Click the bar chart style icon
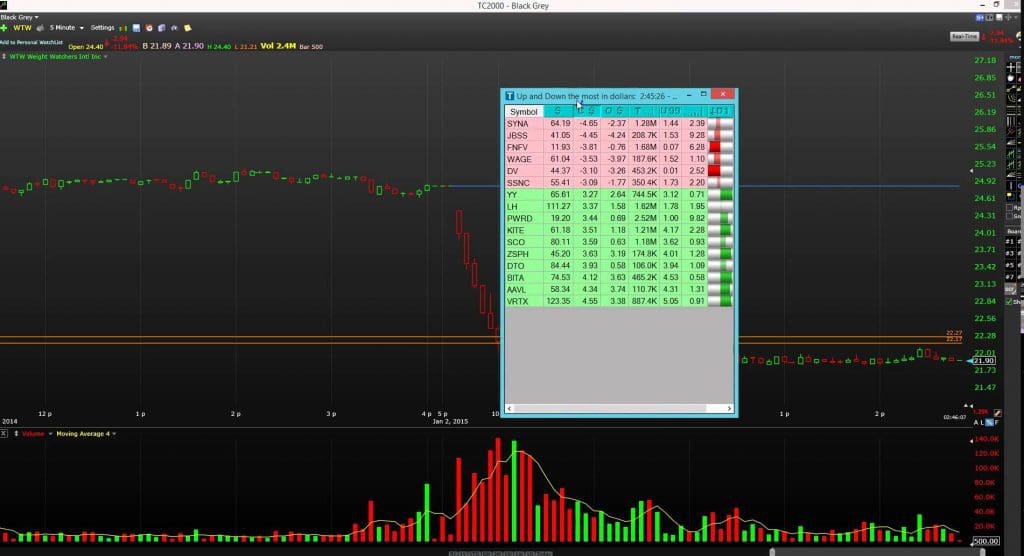 tap(123, 28)
